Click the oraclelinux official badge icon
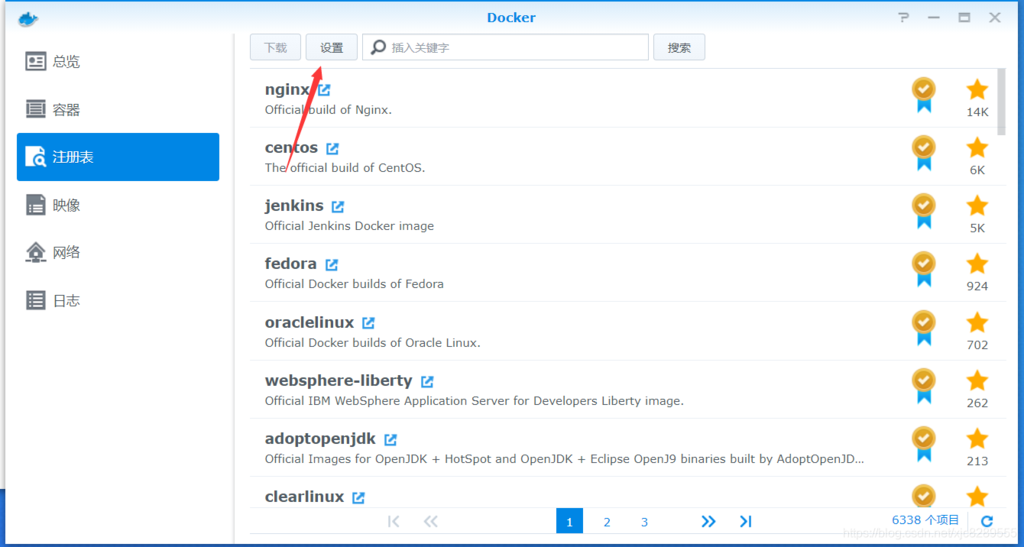The image size is (1024, 547). [923, 328]
